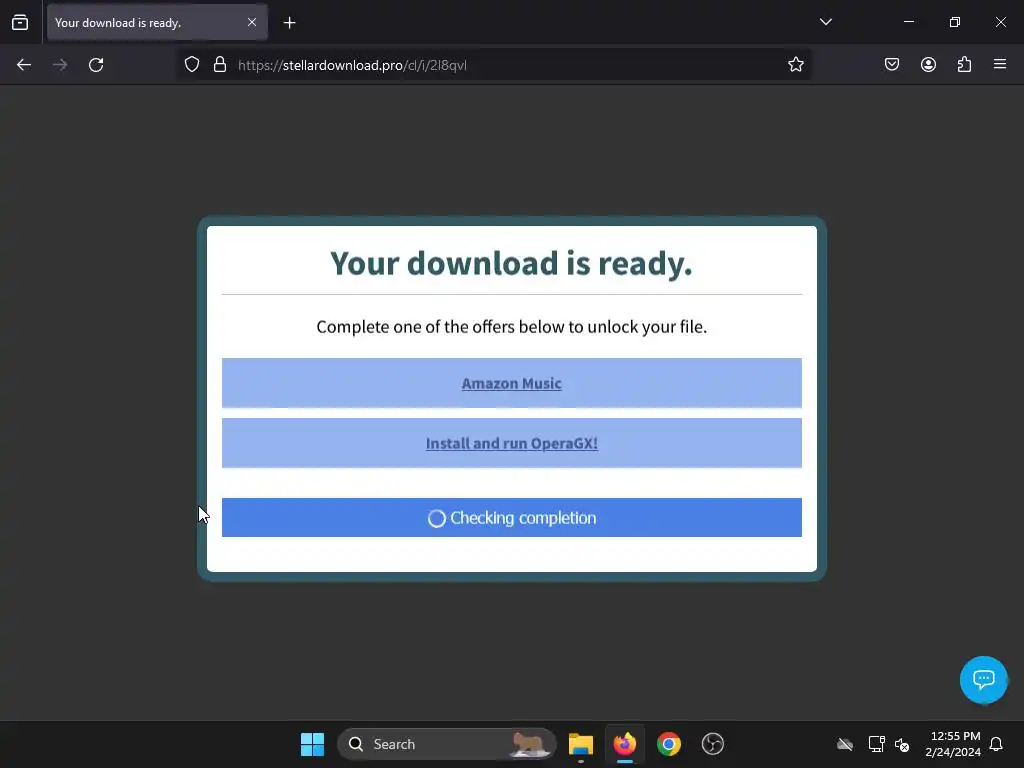Open File Explorer from taskbar

581,744
